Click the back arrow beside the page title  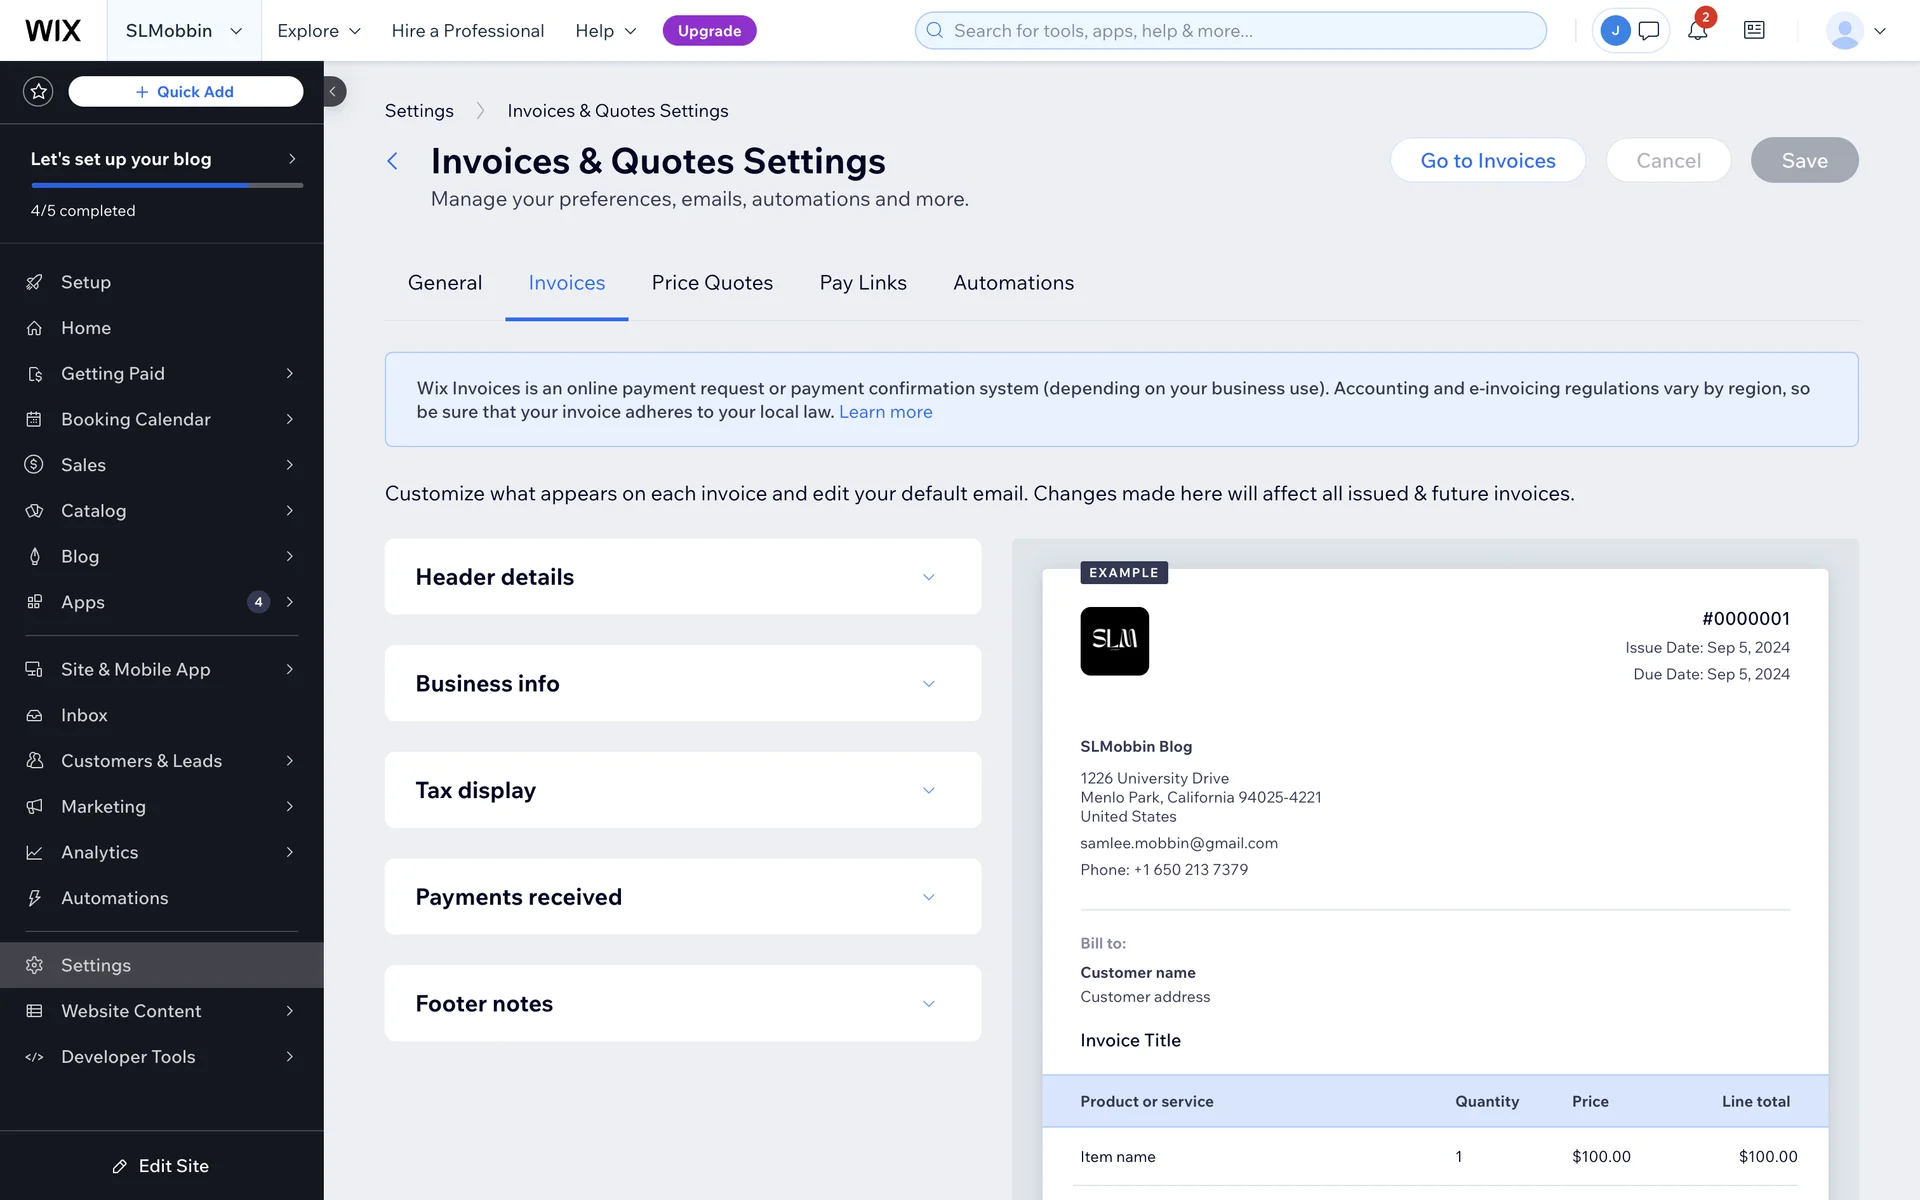point(393,161)
